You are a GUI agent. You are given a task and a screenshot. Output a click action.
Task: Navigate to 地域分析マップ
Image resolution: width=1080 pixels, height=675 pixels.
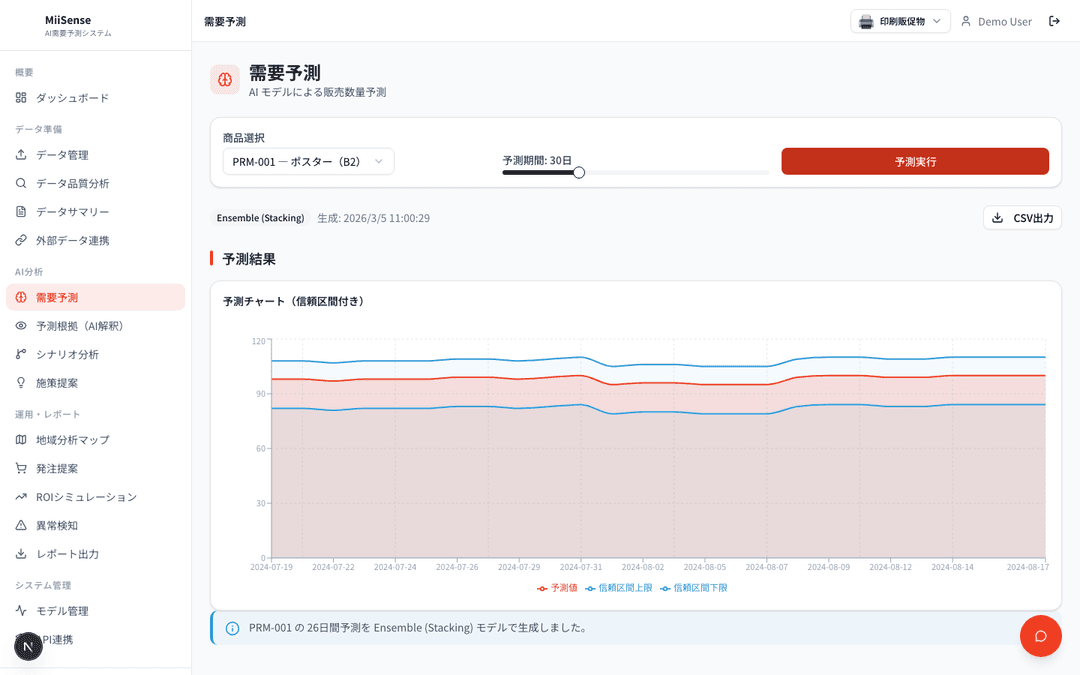[x=96, y=439]
